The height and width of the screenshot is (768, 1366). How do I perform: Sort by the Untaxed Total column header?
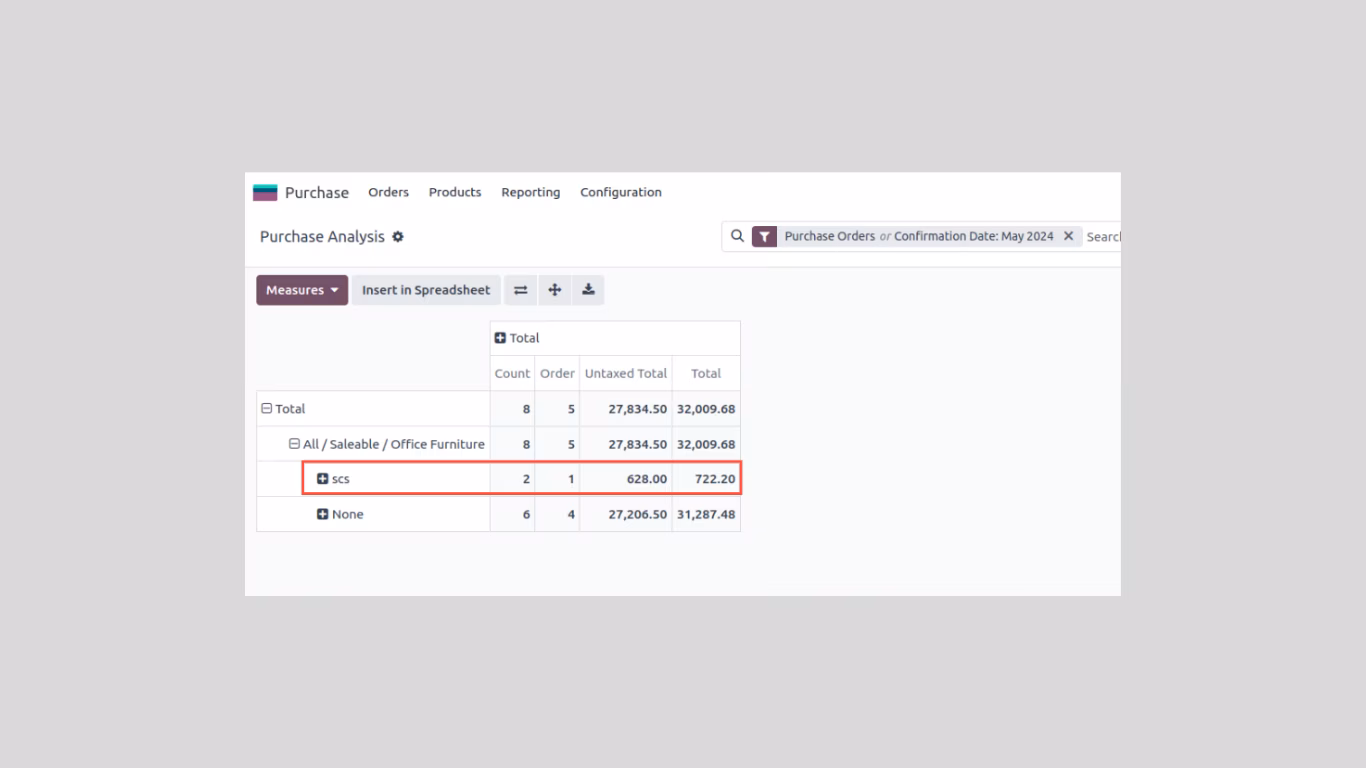[x=626, y=373]
